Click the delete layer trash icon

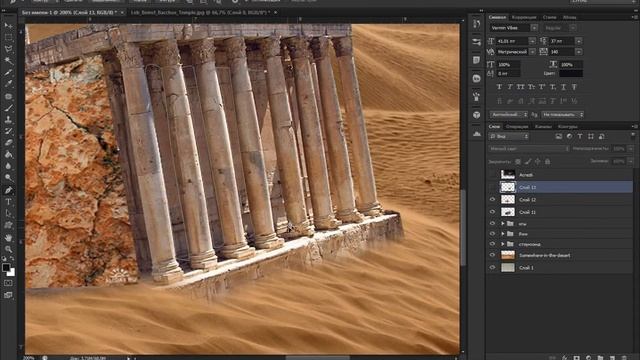(x=624, y=357)
